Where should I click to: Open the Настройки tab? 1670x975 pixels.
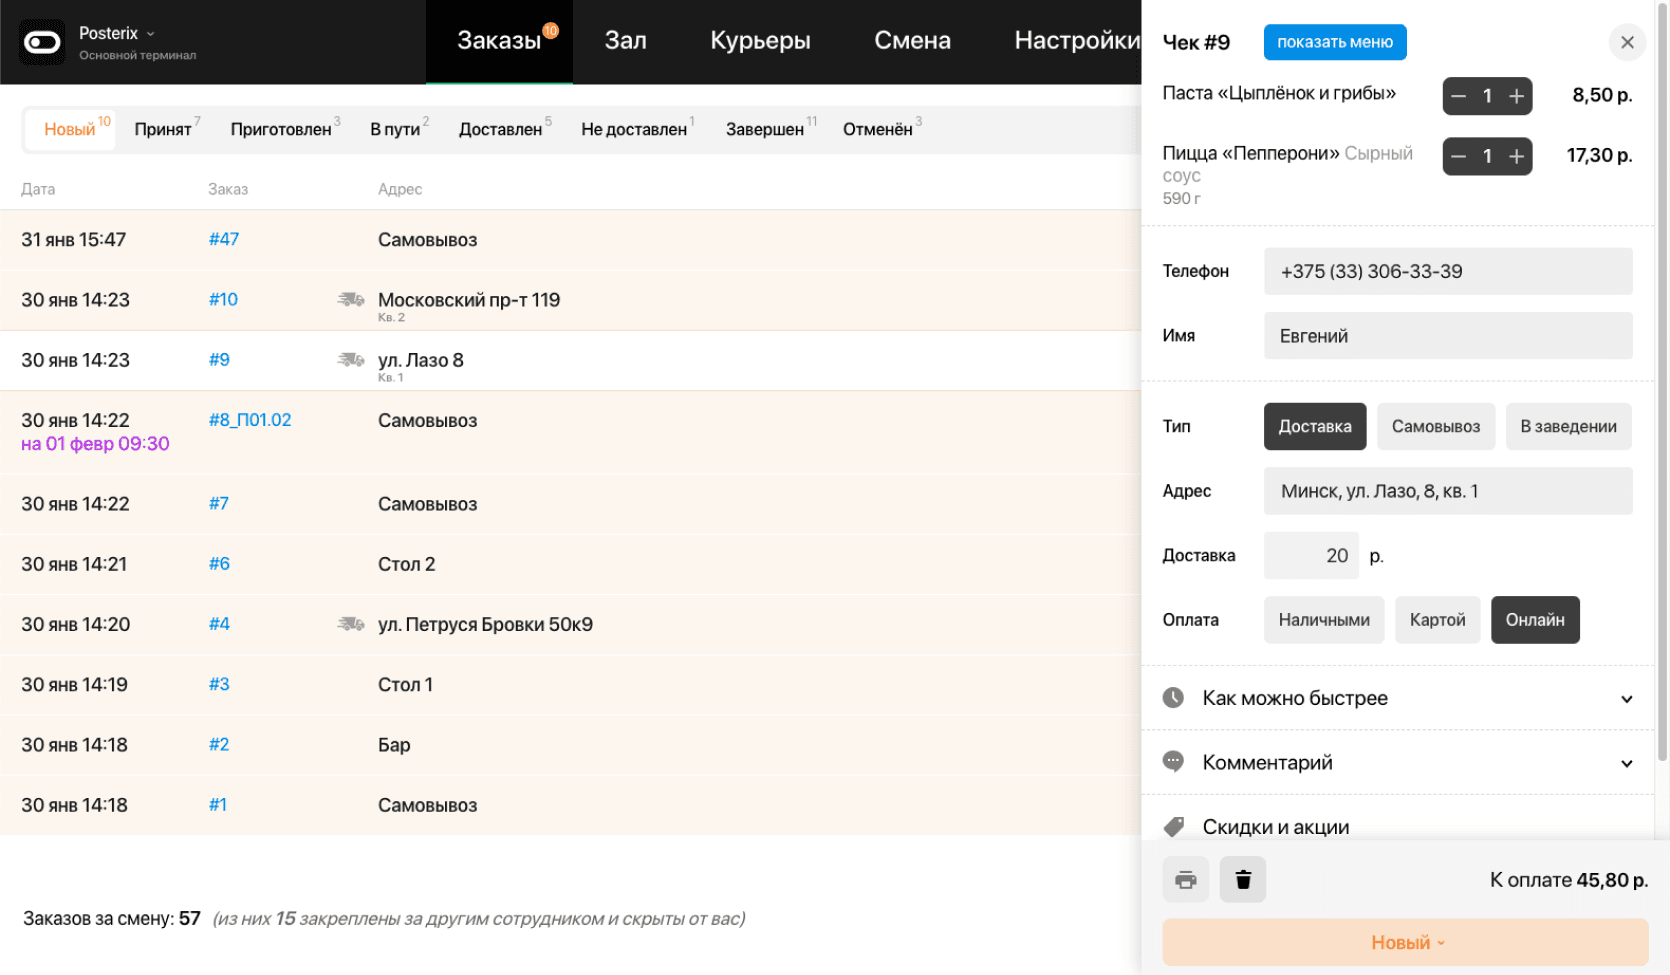click(1077, 41)
